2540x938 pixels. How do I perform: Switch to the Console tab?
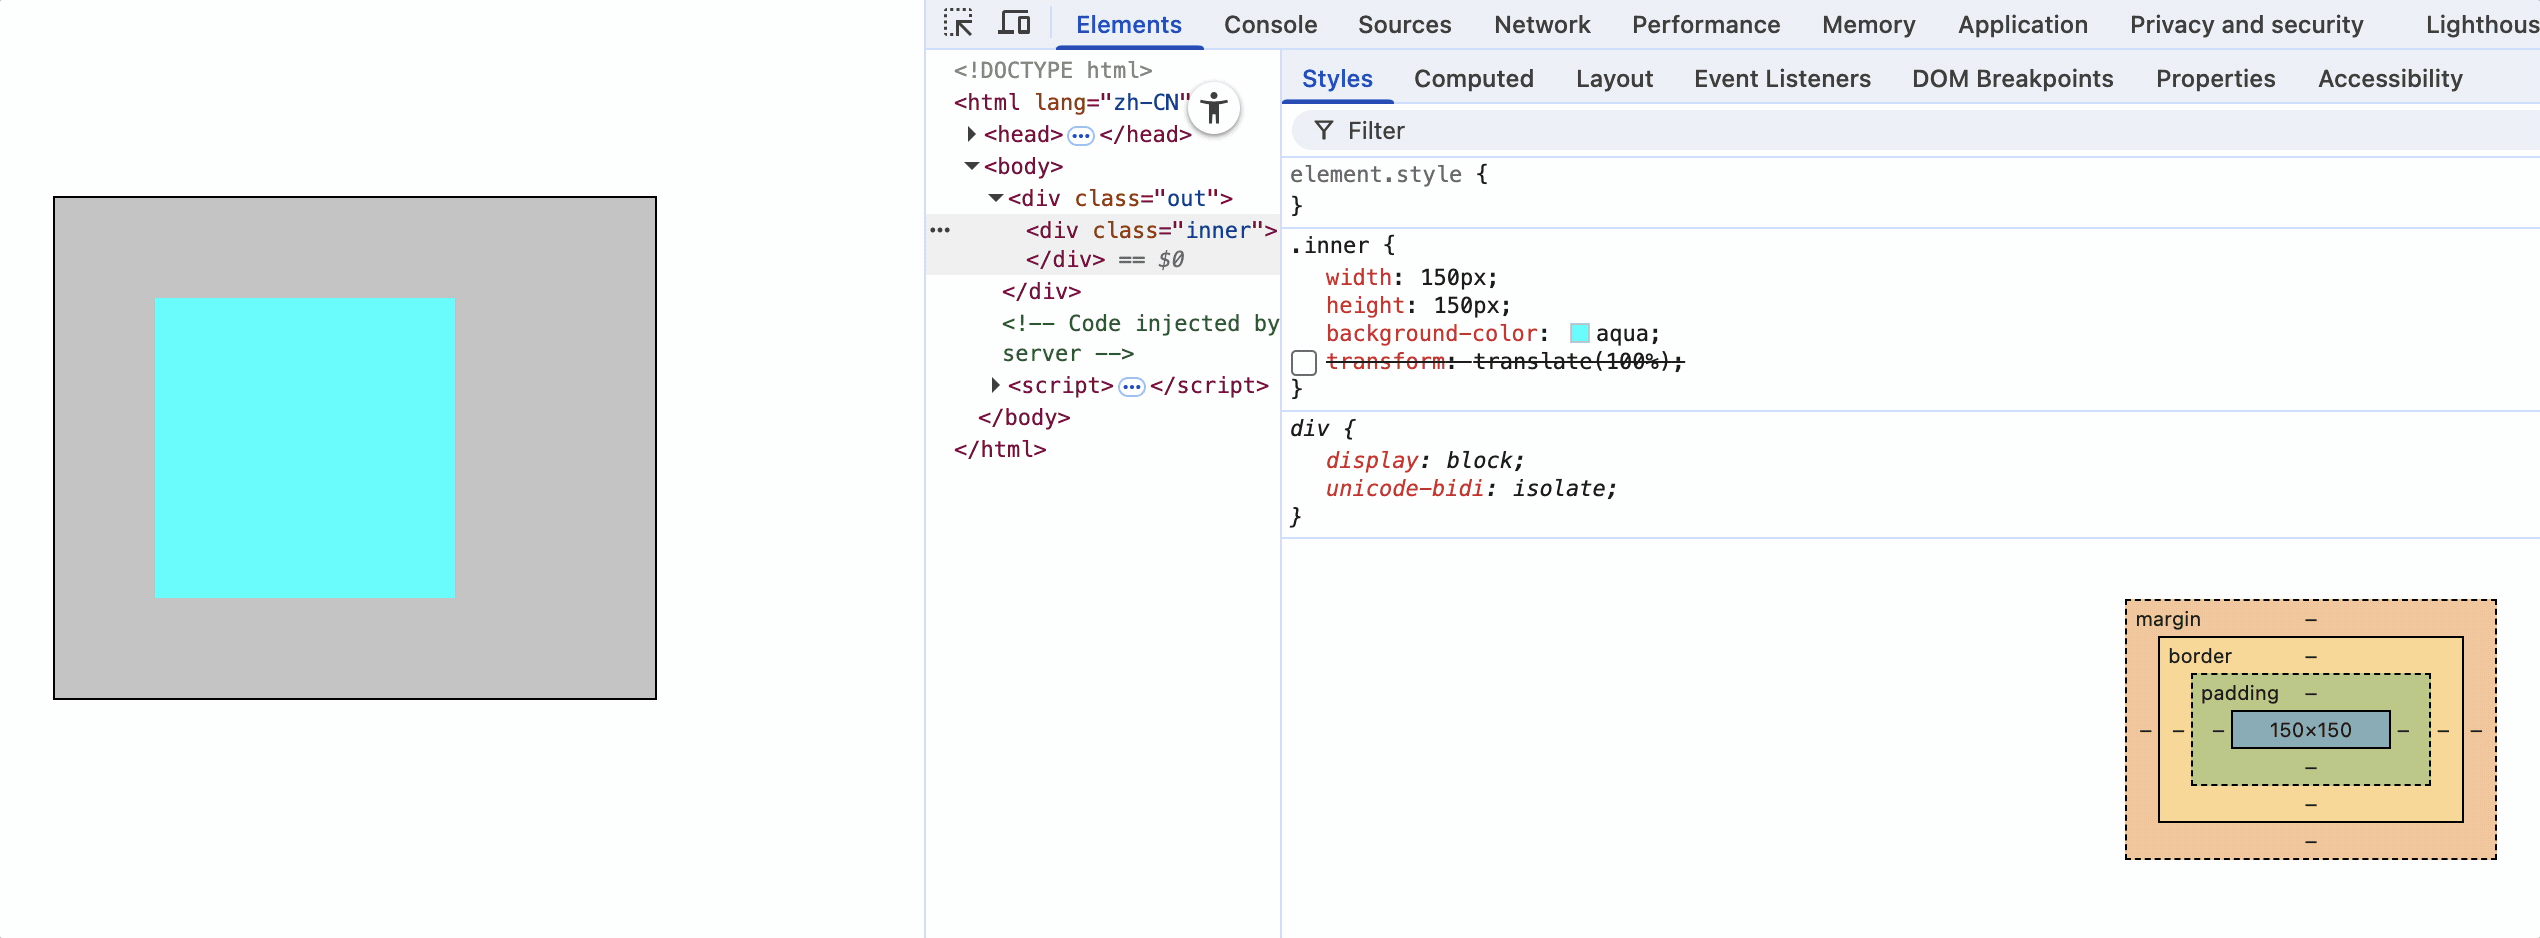tap(1270, 25)
